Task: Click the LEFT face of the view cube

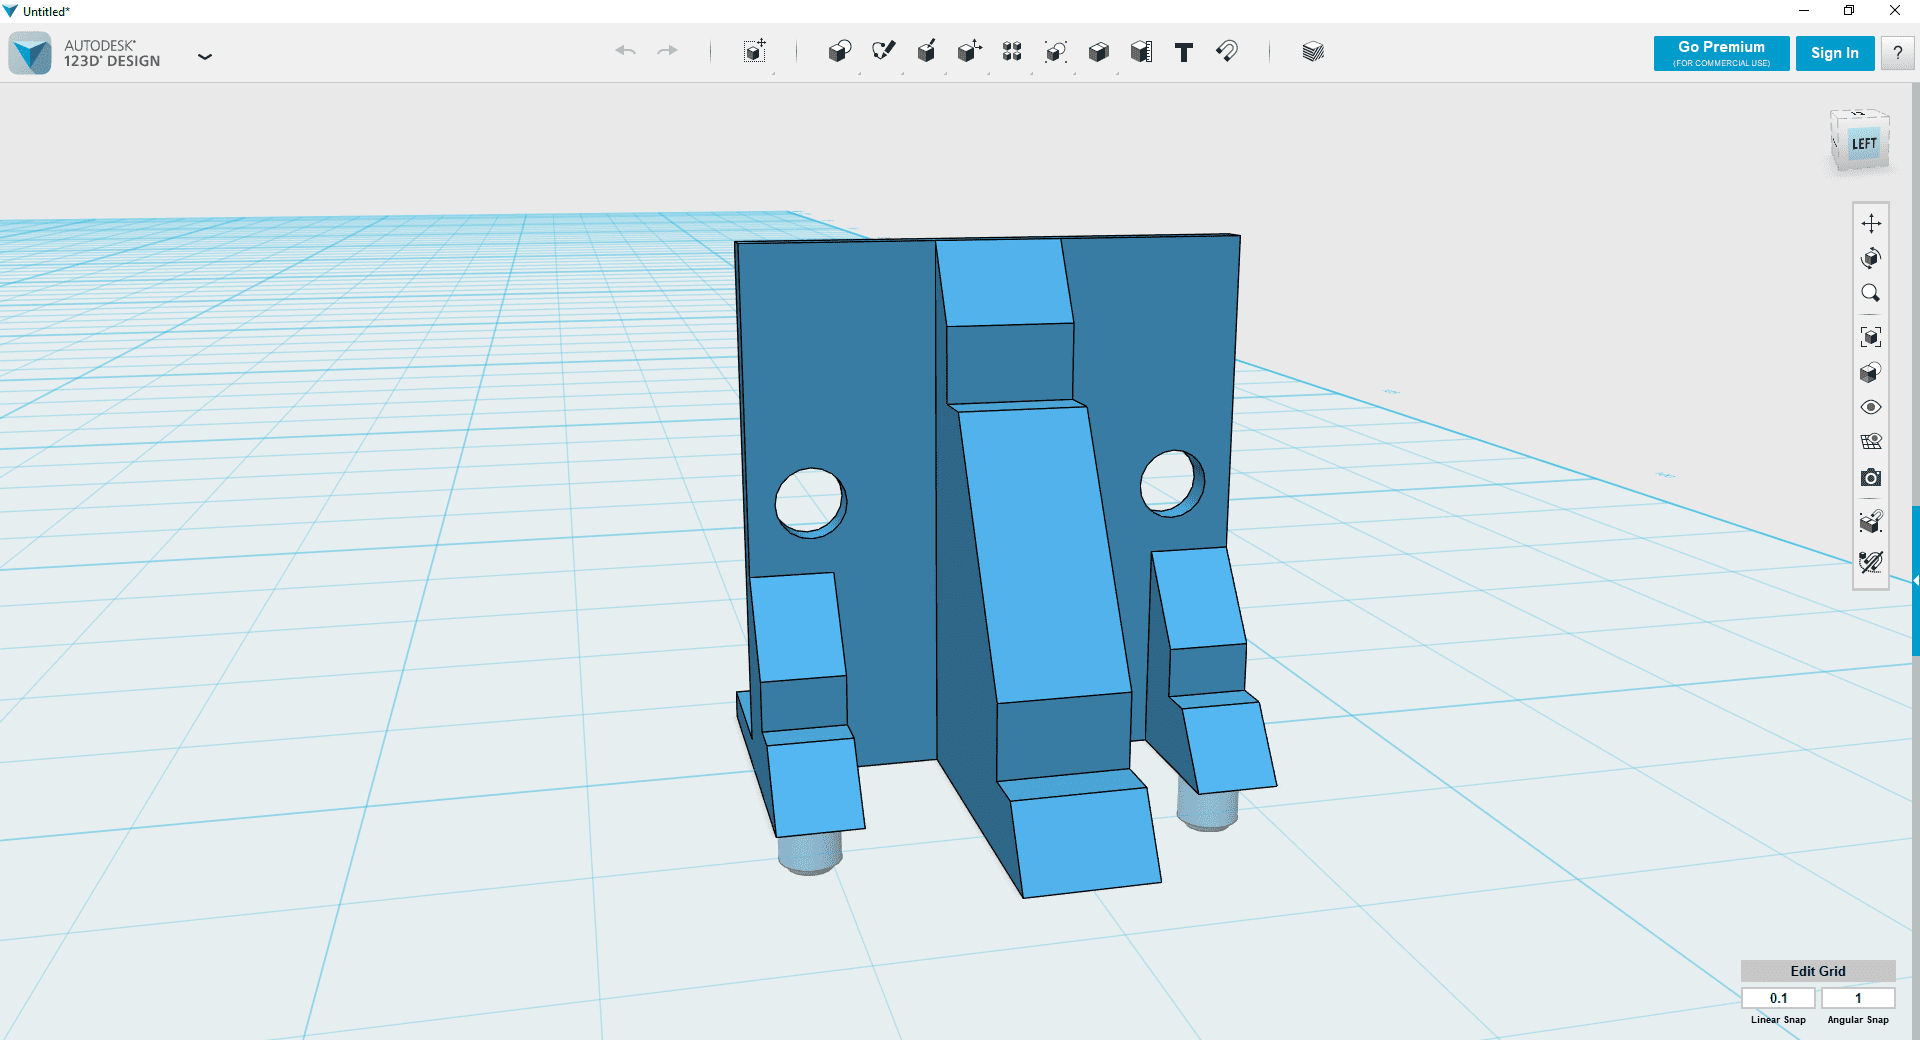Action: pos(1864,144)
